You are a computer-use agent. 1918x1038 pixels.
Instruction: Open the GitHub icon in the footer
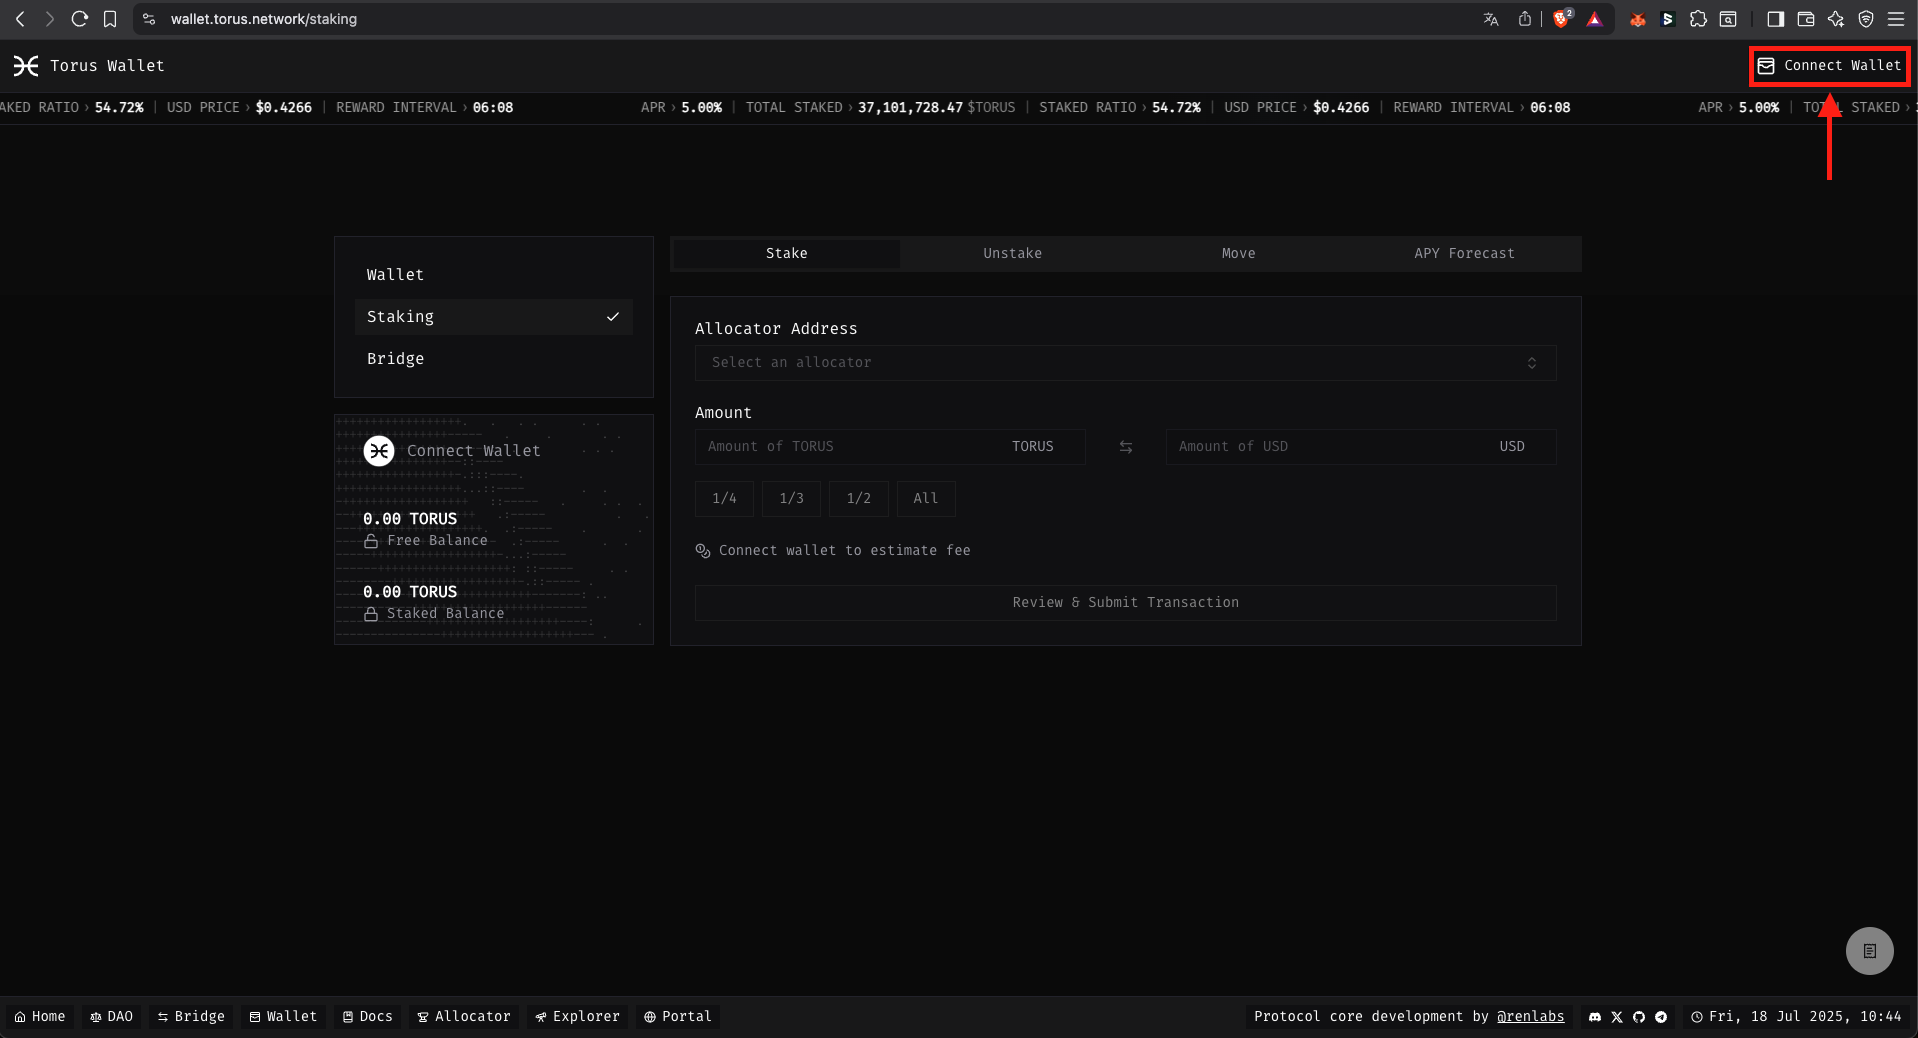coord(1639,1017)
